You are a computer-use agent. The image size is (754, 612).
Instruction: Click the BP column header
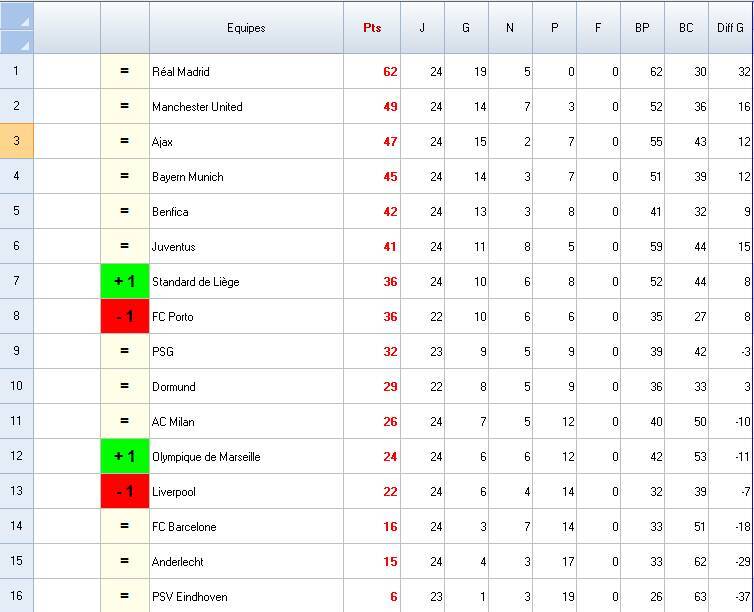coord(642,28)
